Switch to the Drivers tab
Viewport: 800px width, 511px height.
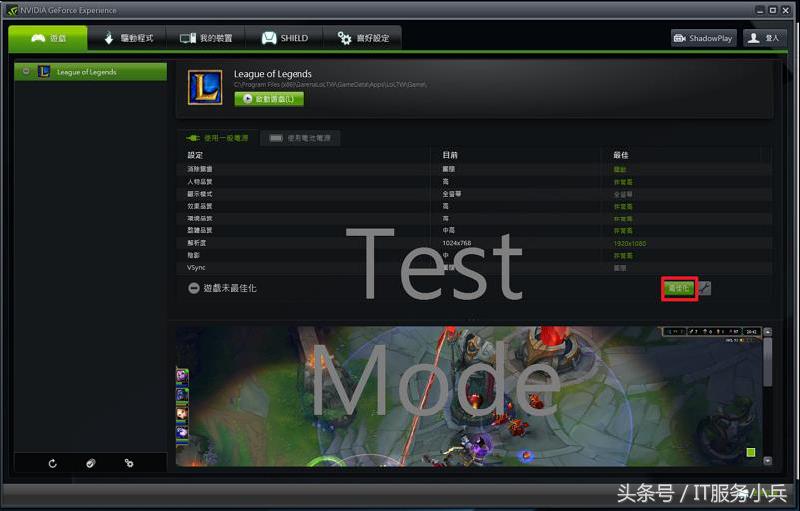click(128, 38)
